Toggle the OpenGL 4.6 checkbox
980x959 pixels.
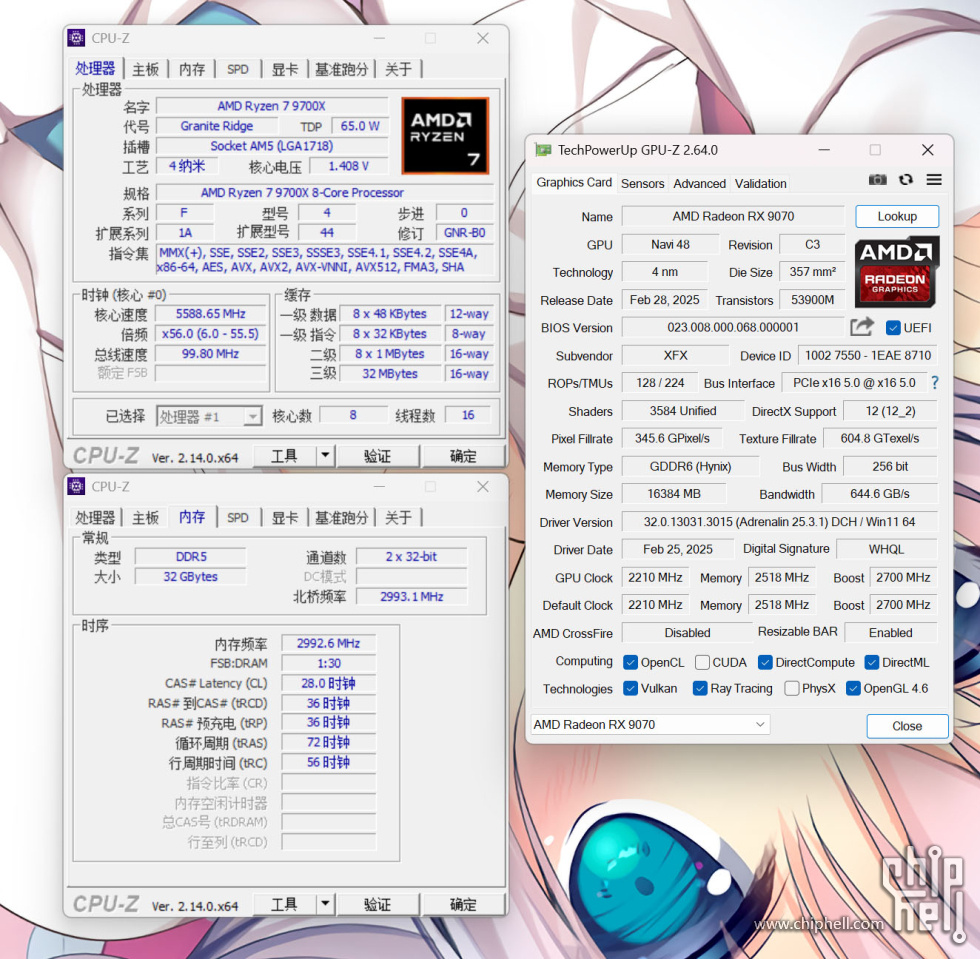pyautogui.click(x=853, y=688)
